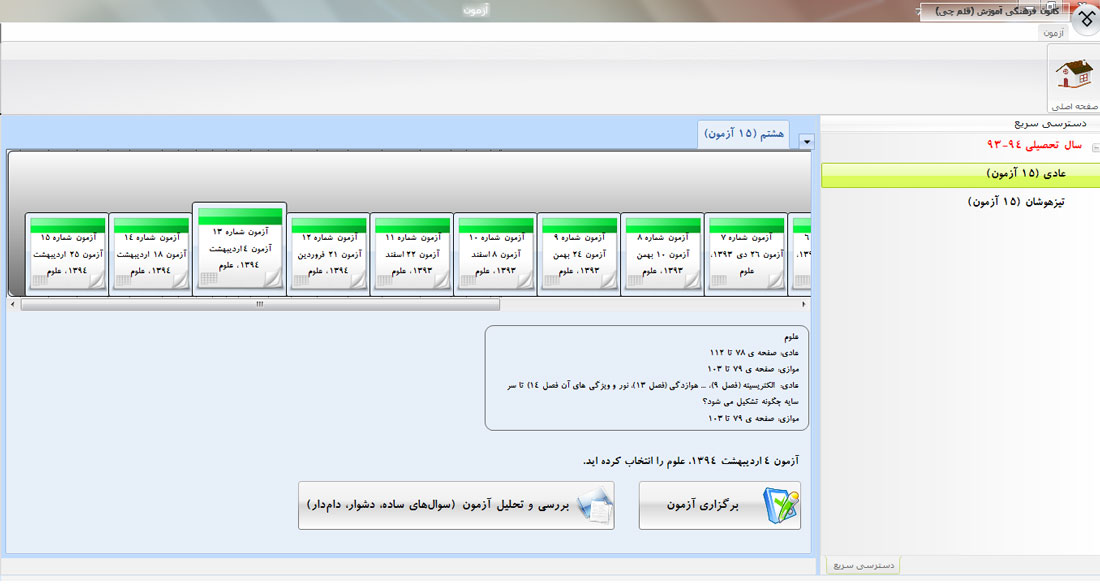Select exam card number 7 (آزمون شماره ۷)

coord(745,254)
